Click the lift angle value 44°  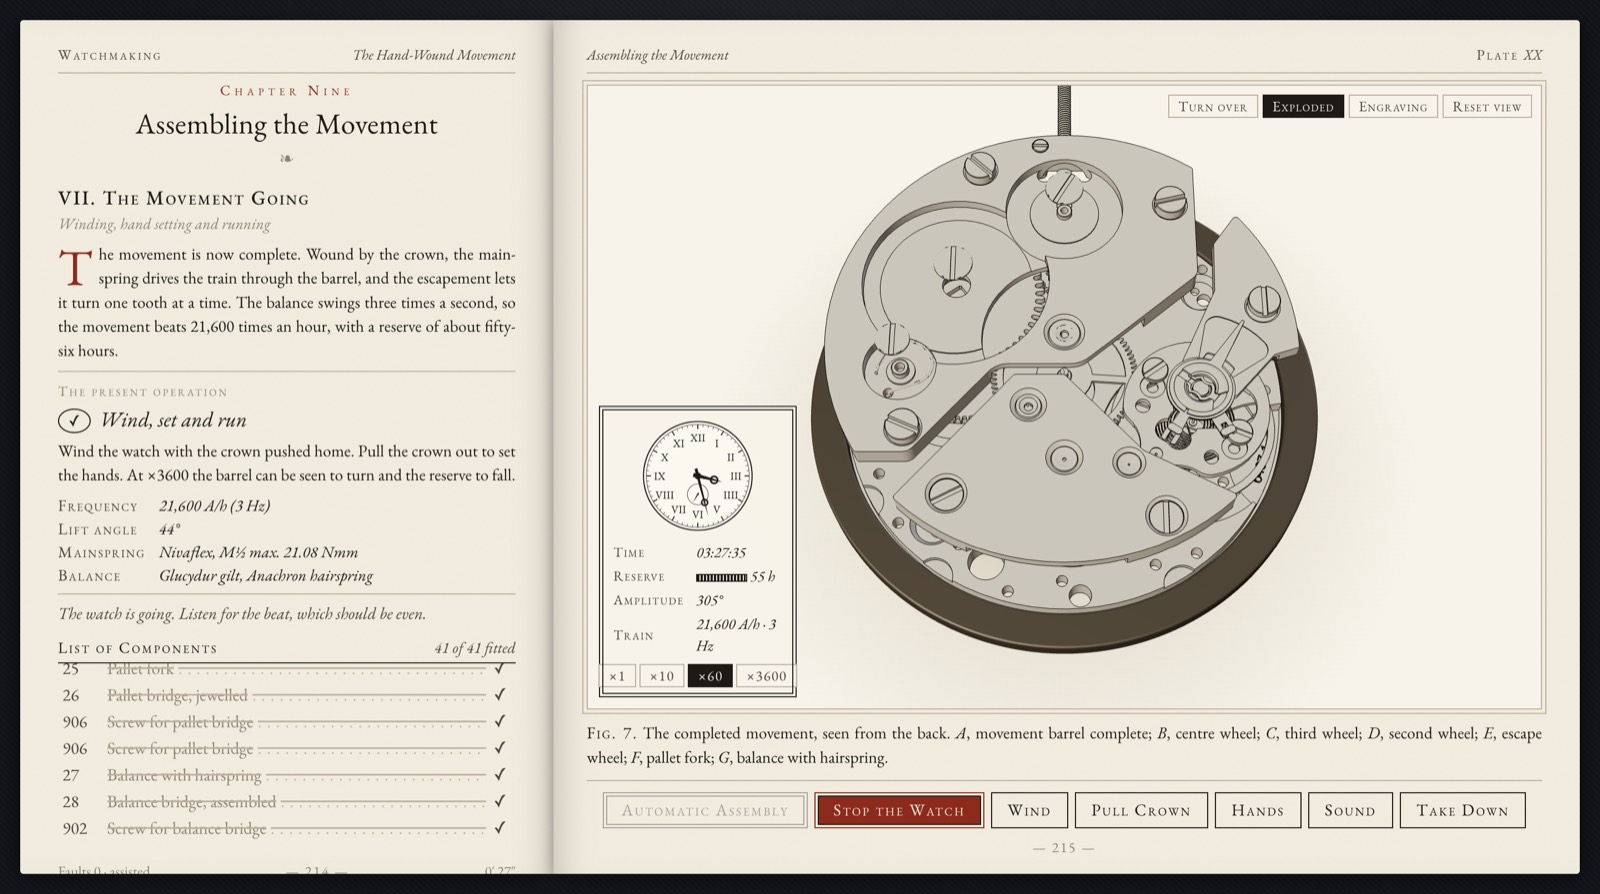pos(170,529)
